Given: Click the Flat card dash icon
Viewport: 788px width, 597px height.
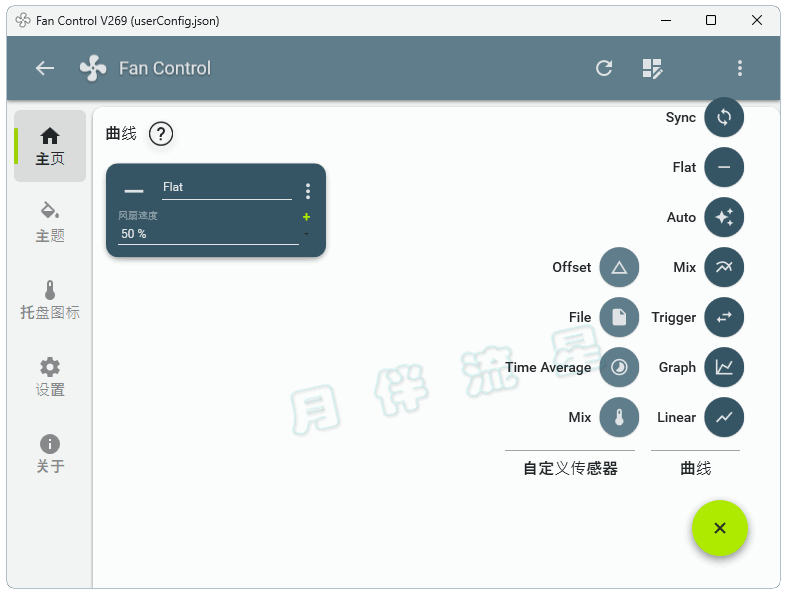Looking at the screenshot, I should coord(134,191).
